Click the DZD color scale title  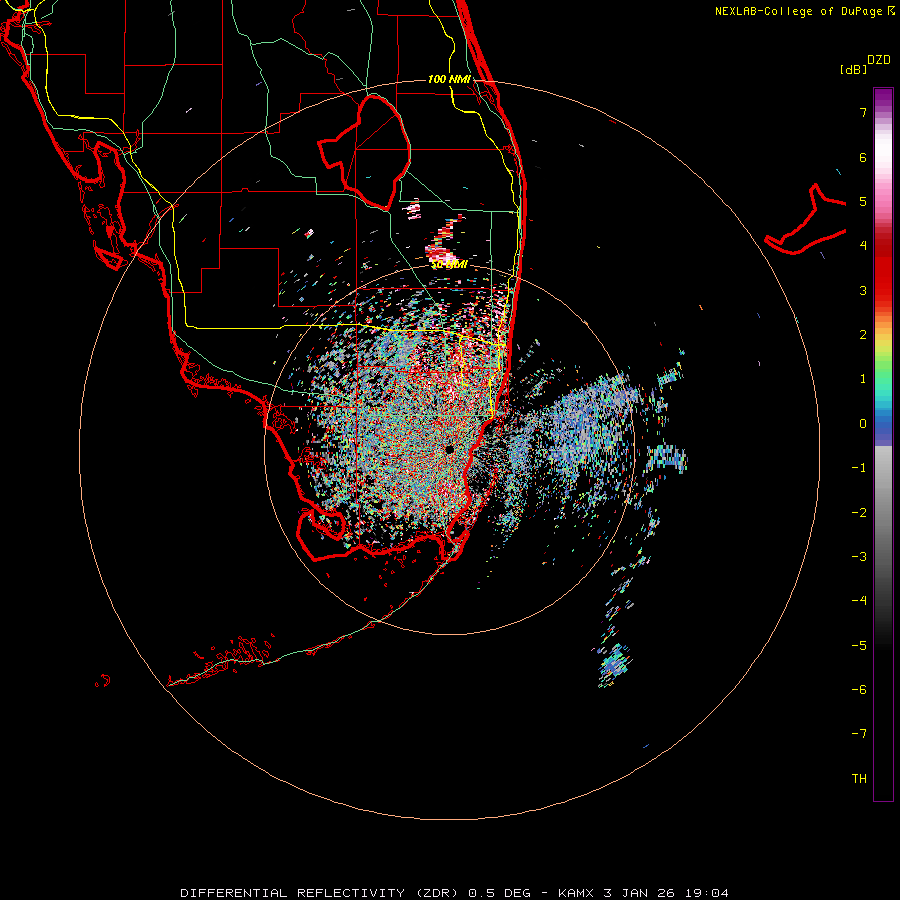(879, 60)
